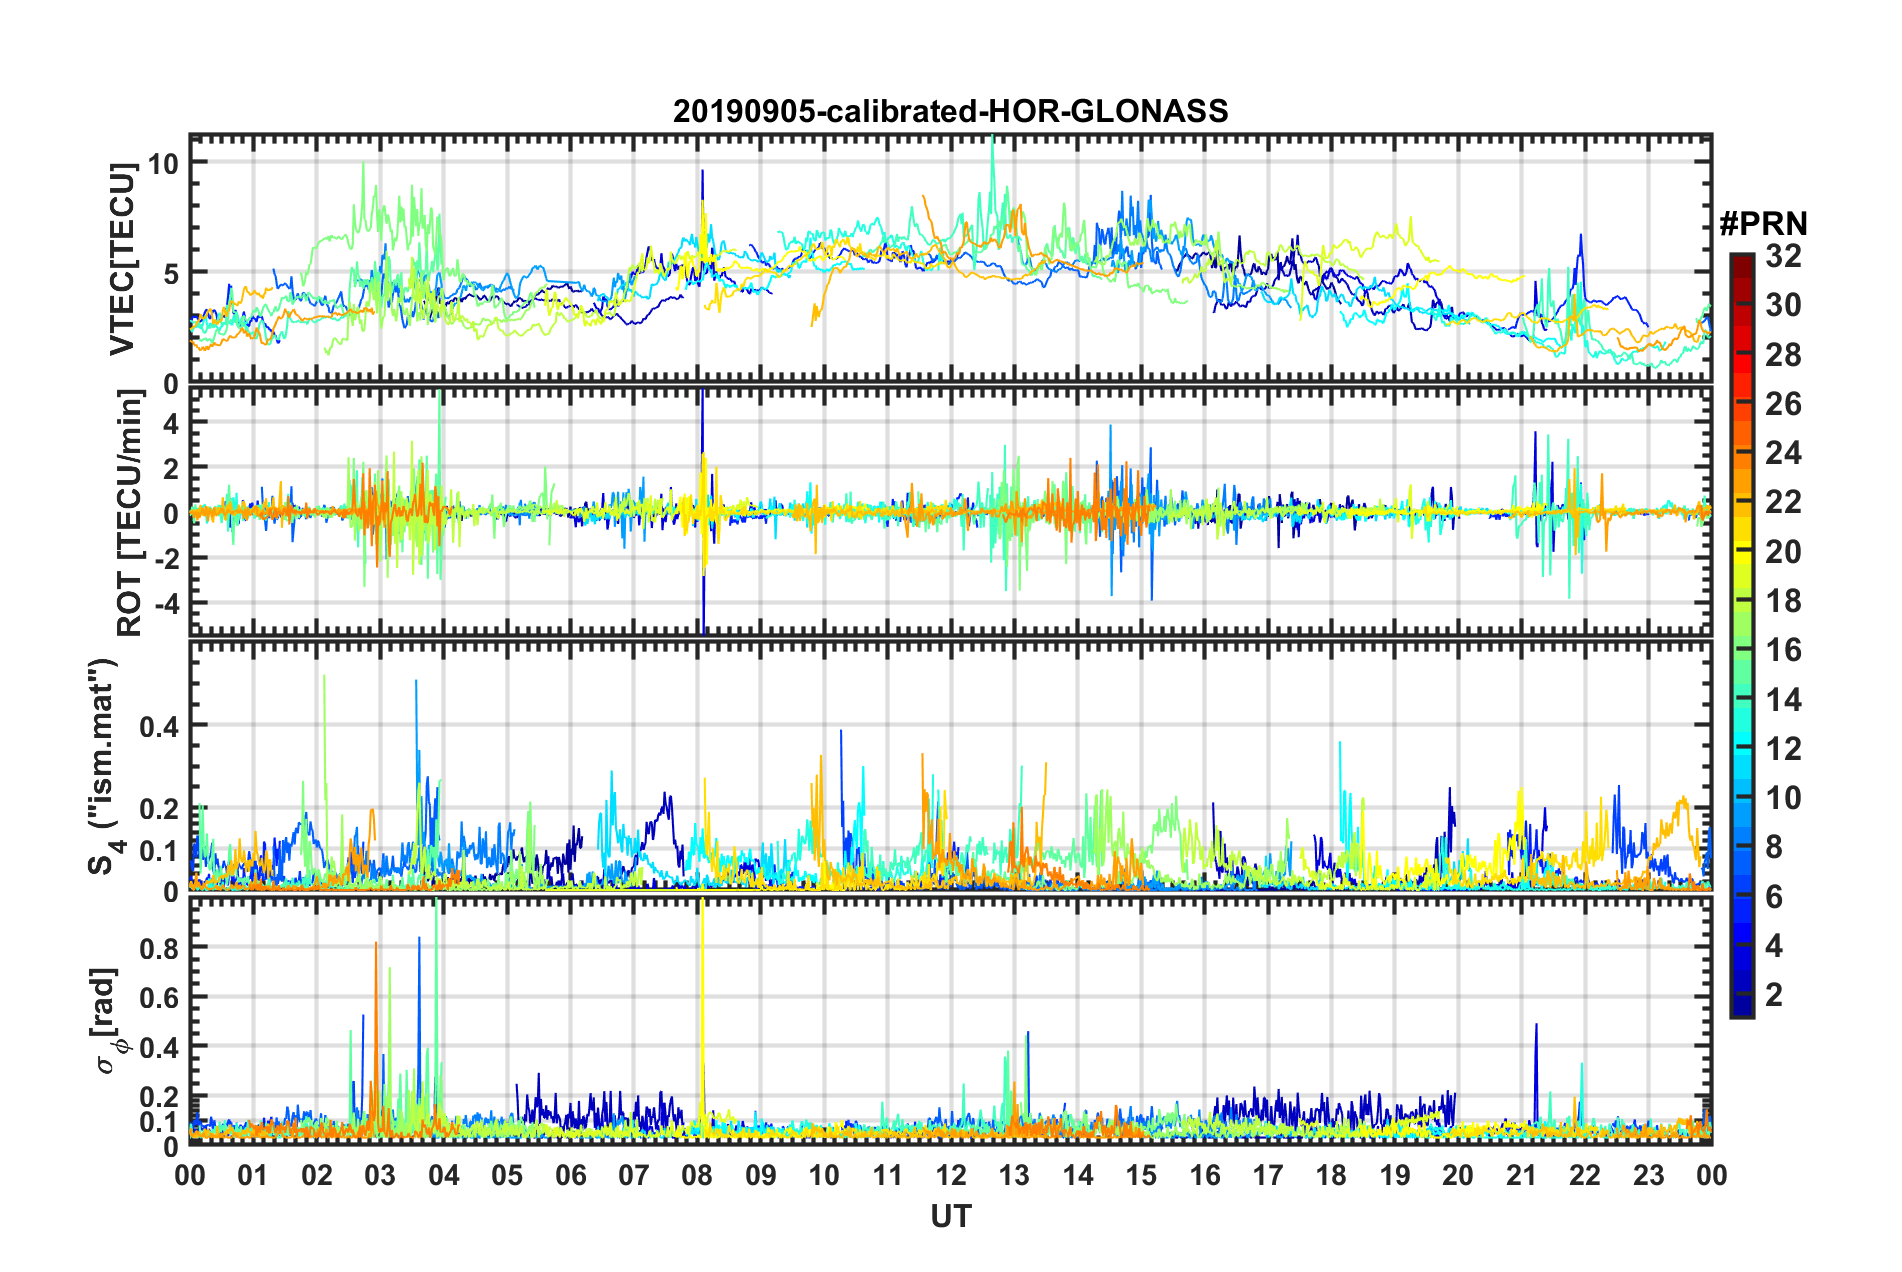Select the "07" hour tick on the UT axis
The image size is (1902, 1272).
coord(634,1175)
